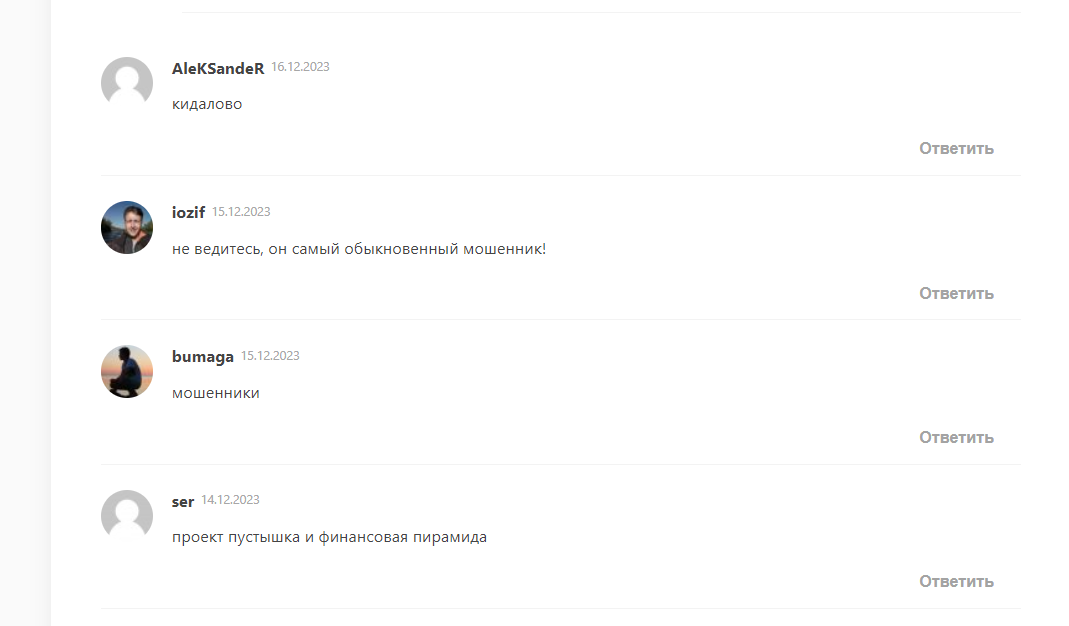
Task: Click ser's default gray avatar
Action: pyautogui.click(x=127, y=516)
